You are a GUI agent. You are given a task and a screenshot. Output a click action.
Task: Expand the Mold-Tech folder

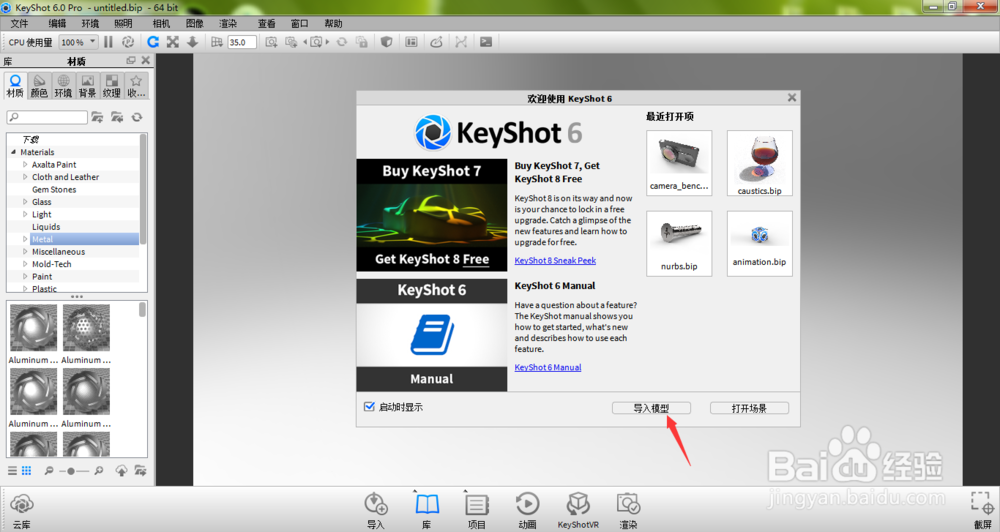coord(25,264)
